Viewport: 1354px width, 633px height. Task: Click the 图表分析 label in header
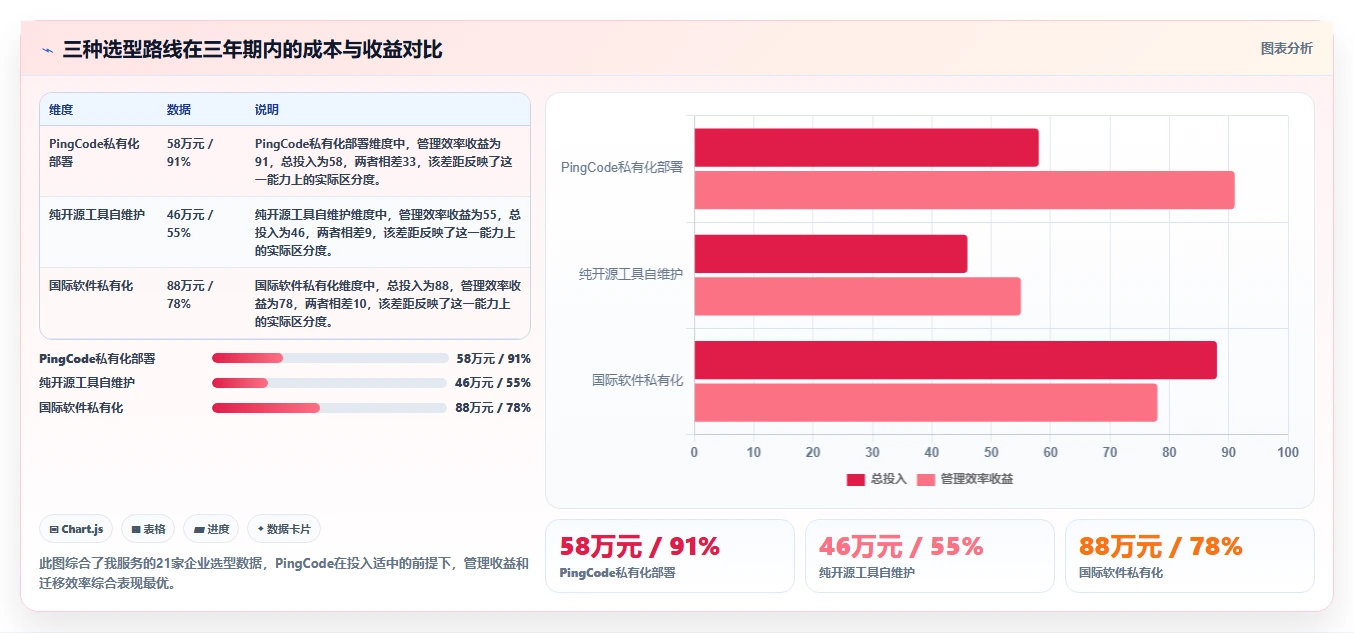point(1286,48)
